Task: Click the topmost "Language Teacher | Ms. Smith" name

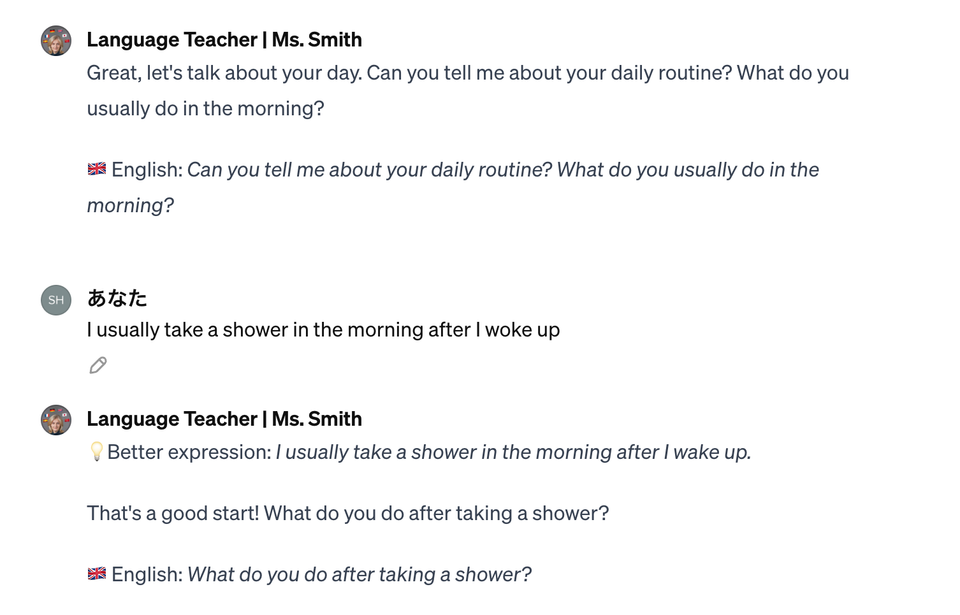Action: pos(224,40)
